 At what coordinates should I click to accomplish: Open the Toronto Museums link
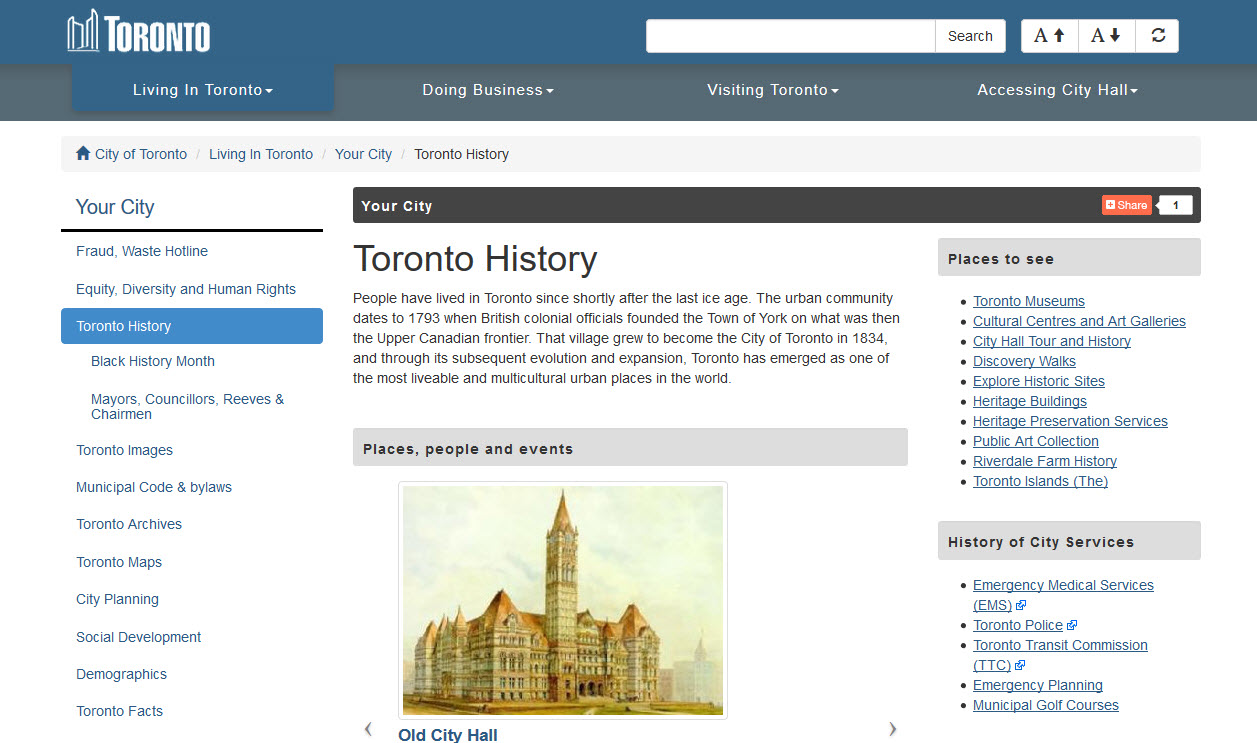pos(1029,301)
